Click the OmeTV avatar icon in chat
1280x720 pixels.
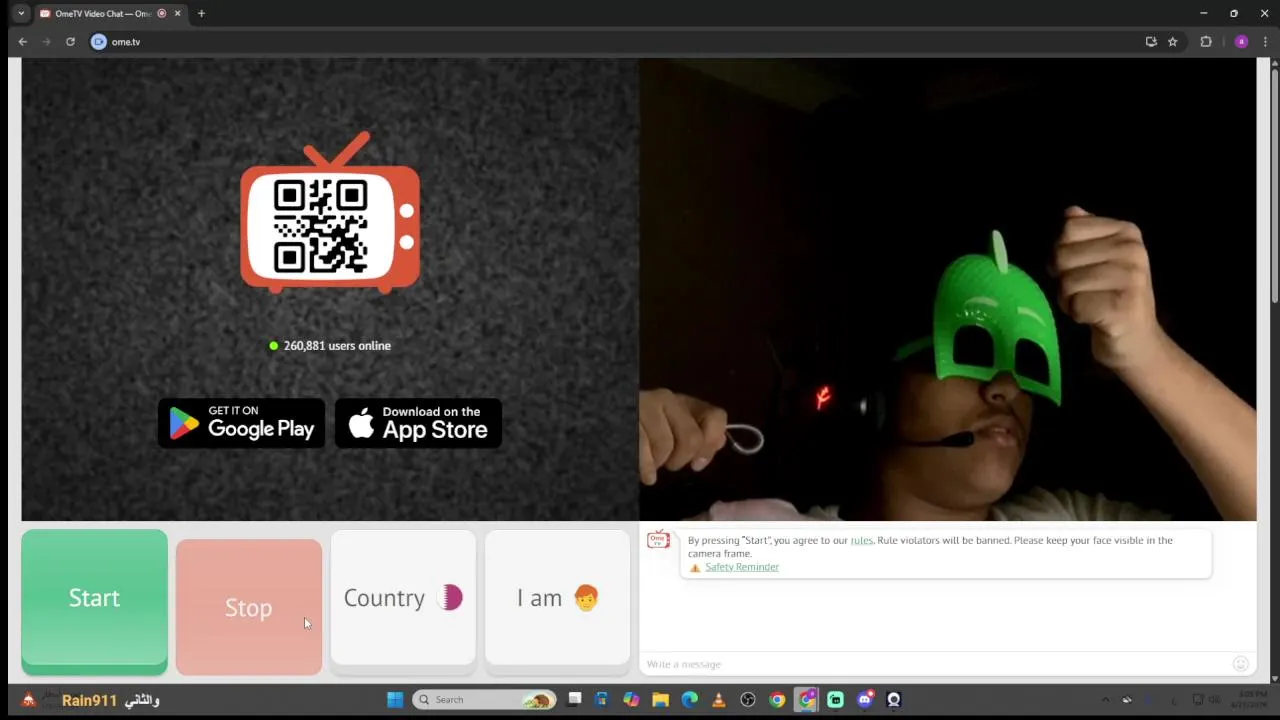pyautogui.click(x=658, y=540)
